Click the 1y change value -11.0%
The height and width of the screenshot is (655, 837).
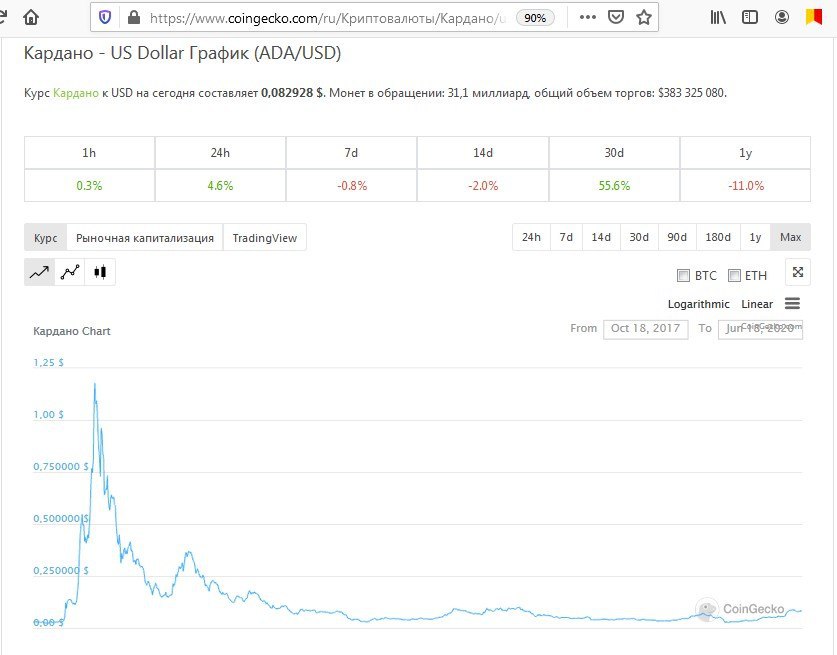click(746, 186)
